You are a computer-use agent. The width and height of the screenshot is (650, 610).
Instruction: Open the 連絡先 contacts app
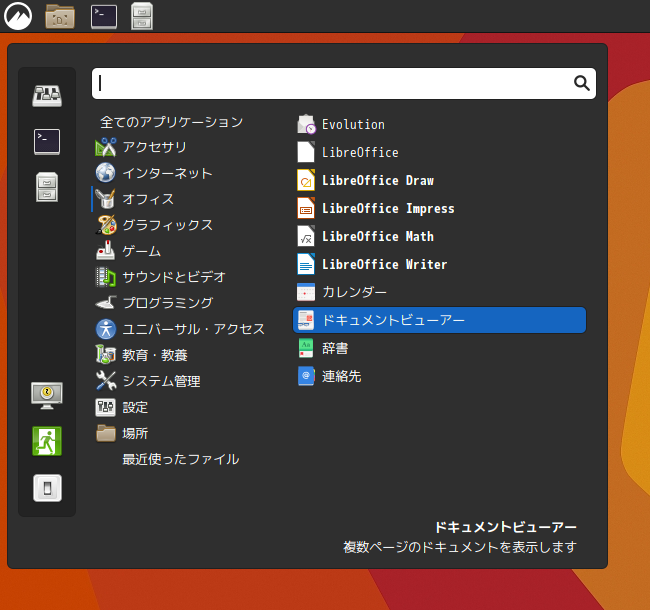point(439,376)
